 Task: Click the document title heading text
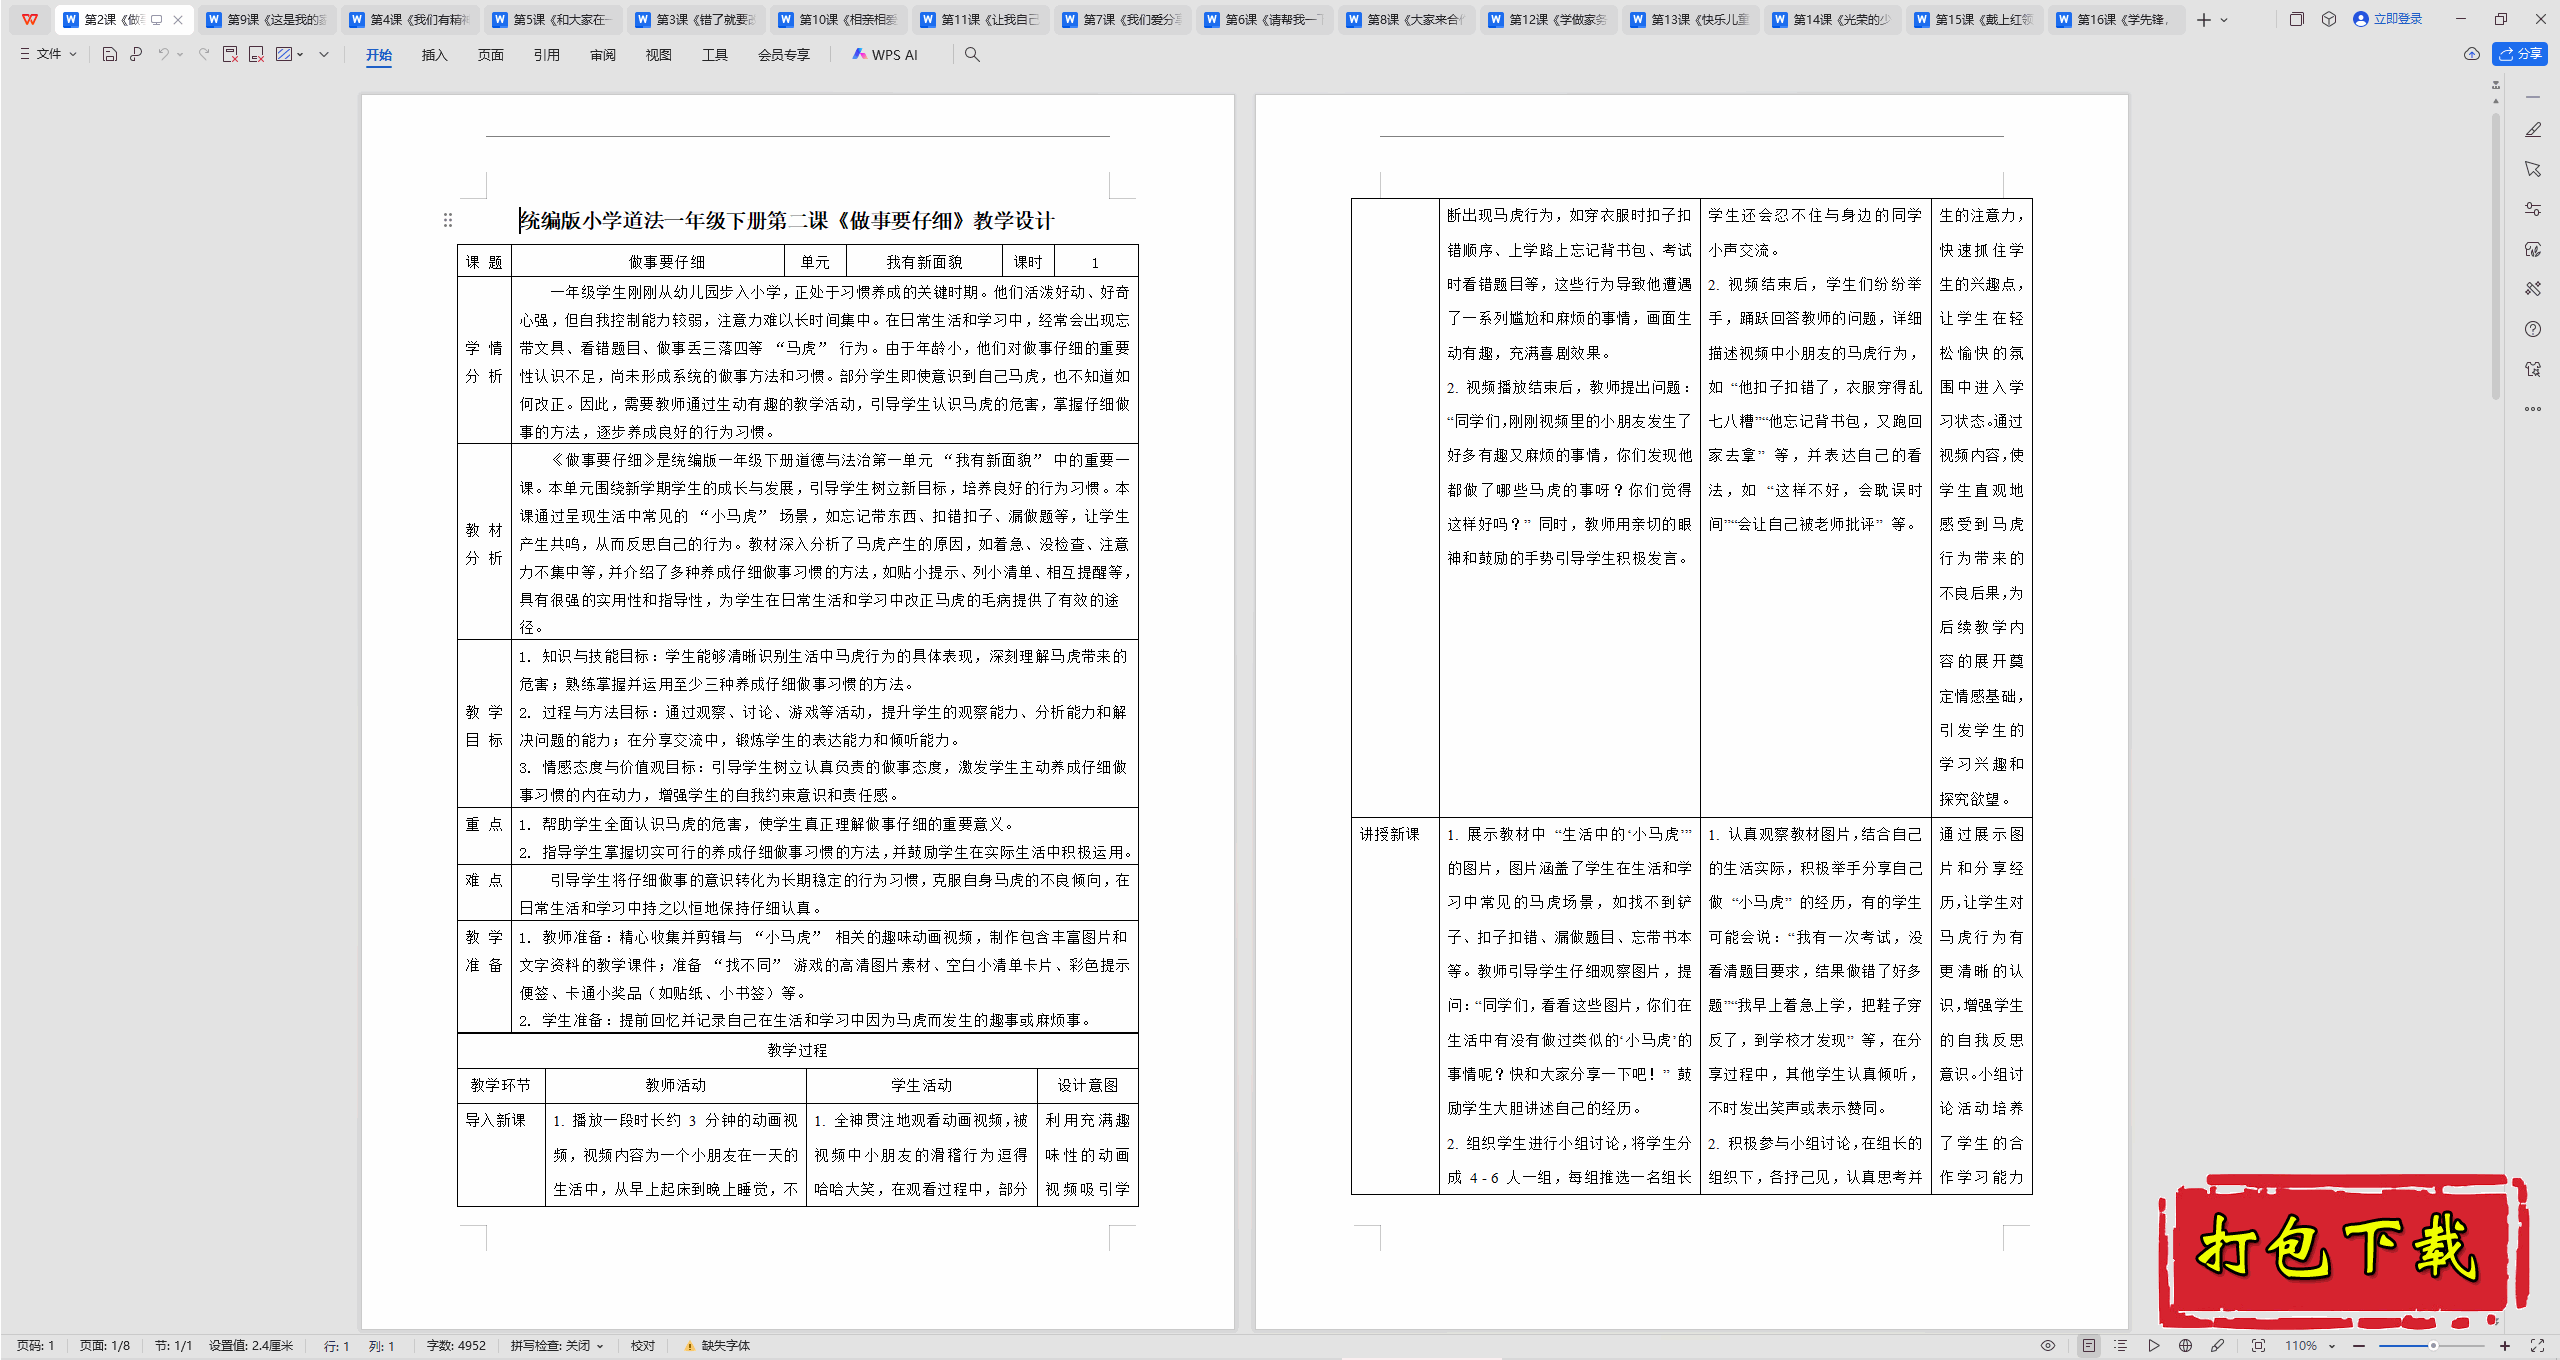point(787,221)
